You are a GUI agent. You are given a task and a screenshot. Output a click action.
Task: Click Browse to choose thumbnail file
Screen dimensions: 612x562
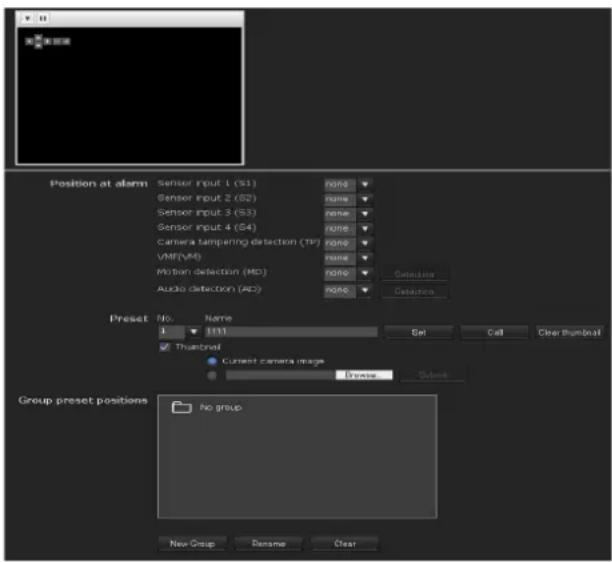(364, 375)
